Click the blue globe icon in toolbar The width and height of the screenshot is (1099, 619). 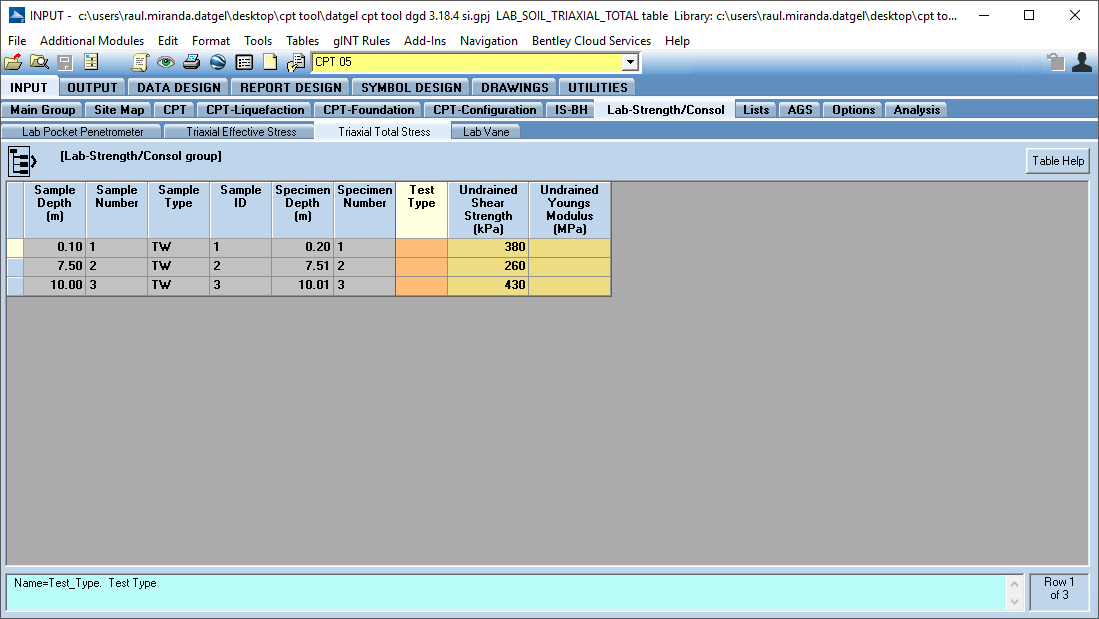click(x=218, y=62)
